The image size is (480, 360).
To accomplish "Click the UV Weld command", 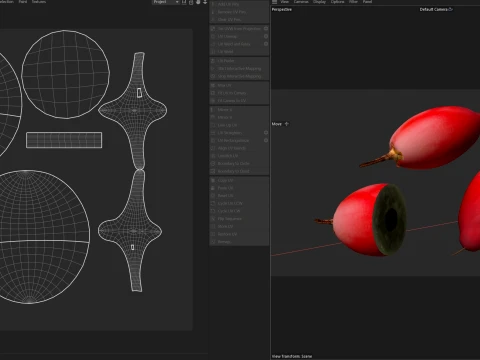I will 239,52.
